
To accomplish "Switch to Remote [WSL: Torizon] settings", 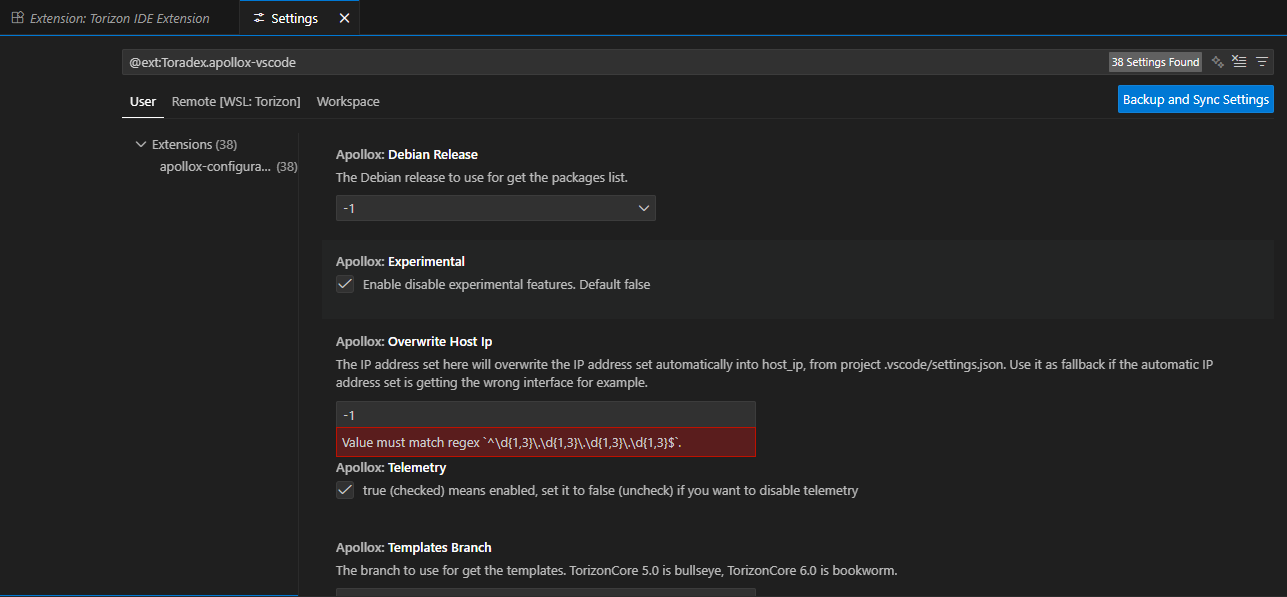I will point(236,101).
